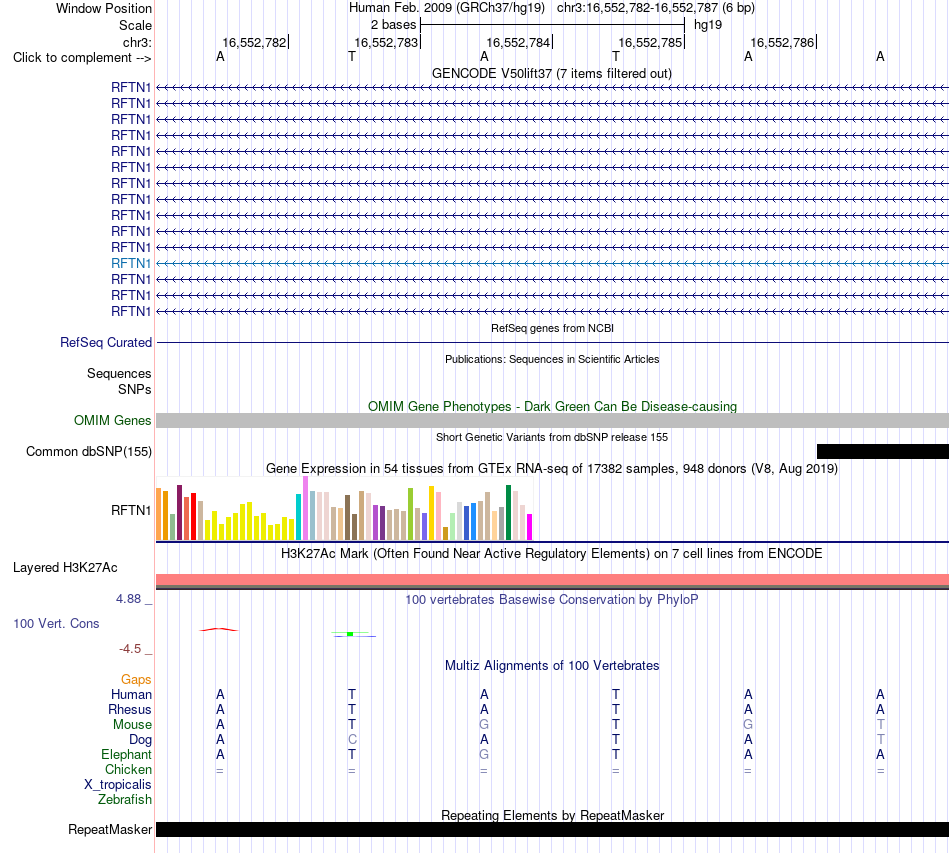Click the "Common dbSNP(155)" track label

coord(88,451)
